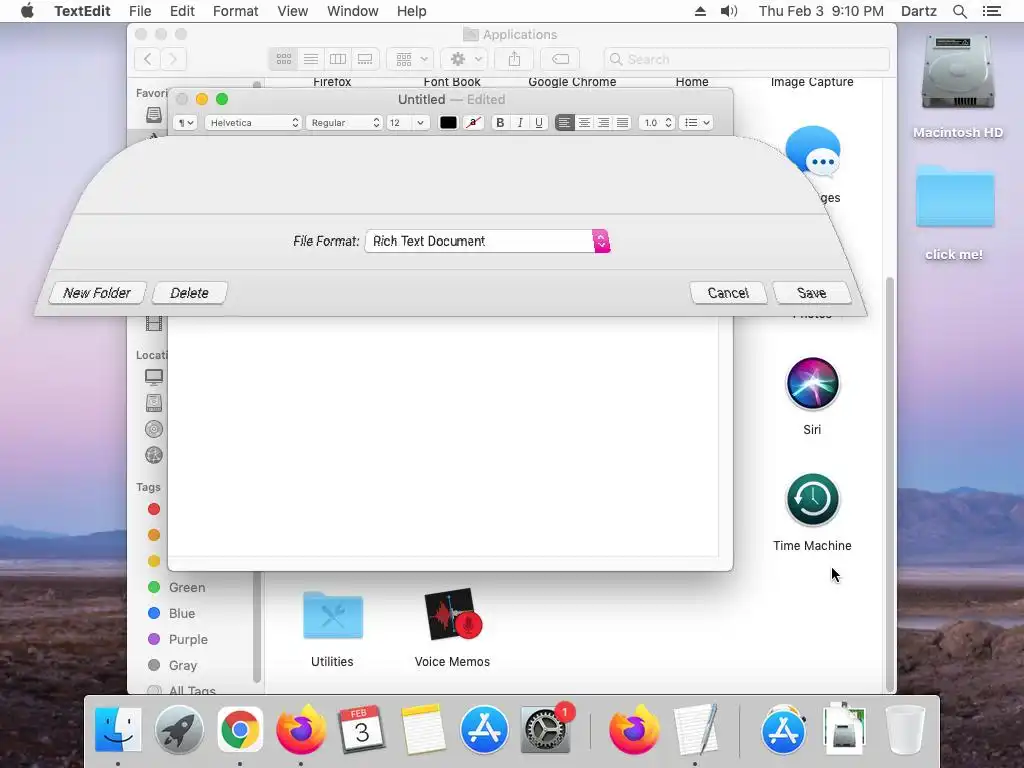Open the Edit menu

click(182, 11)
